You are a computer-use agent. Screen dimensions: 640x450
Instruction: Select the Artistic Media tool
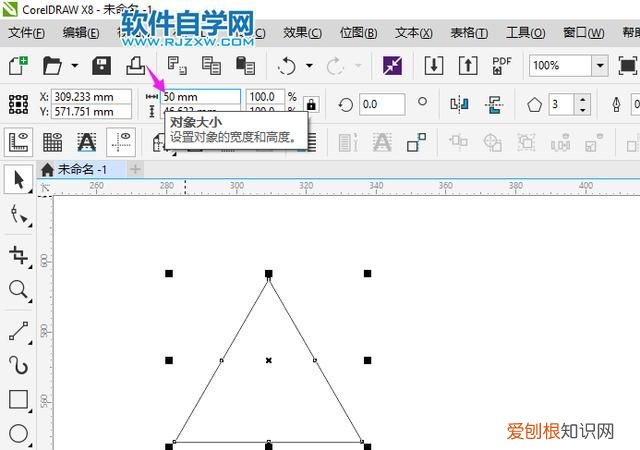18,365
